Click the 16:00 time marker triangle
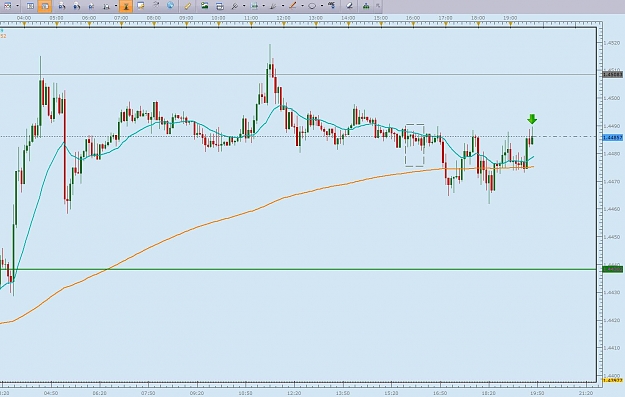Image resolution: width=625 pixels, height=397 pixels. [413, 25]
